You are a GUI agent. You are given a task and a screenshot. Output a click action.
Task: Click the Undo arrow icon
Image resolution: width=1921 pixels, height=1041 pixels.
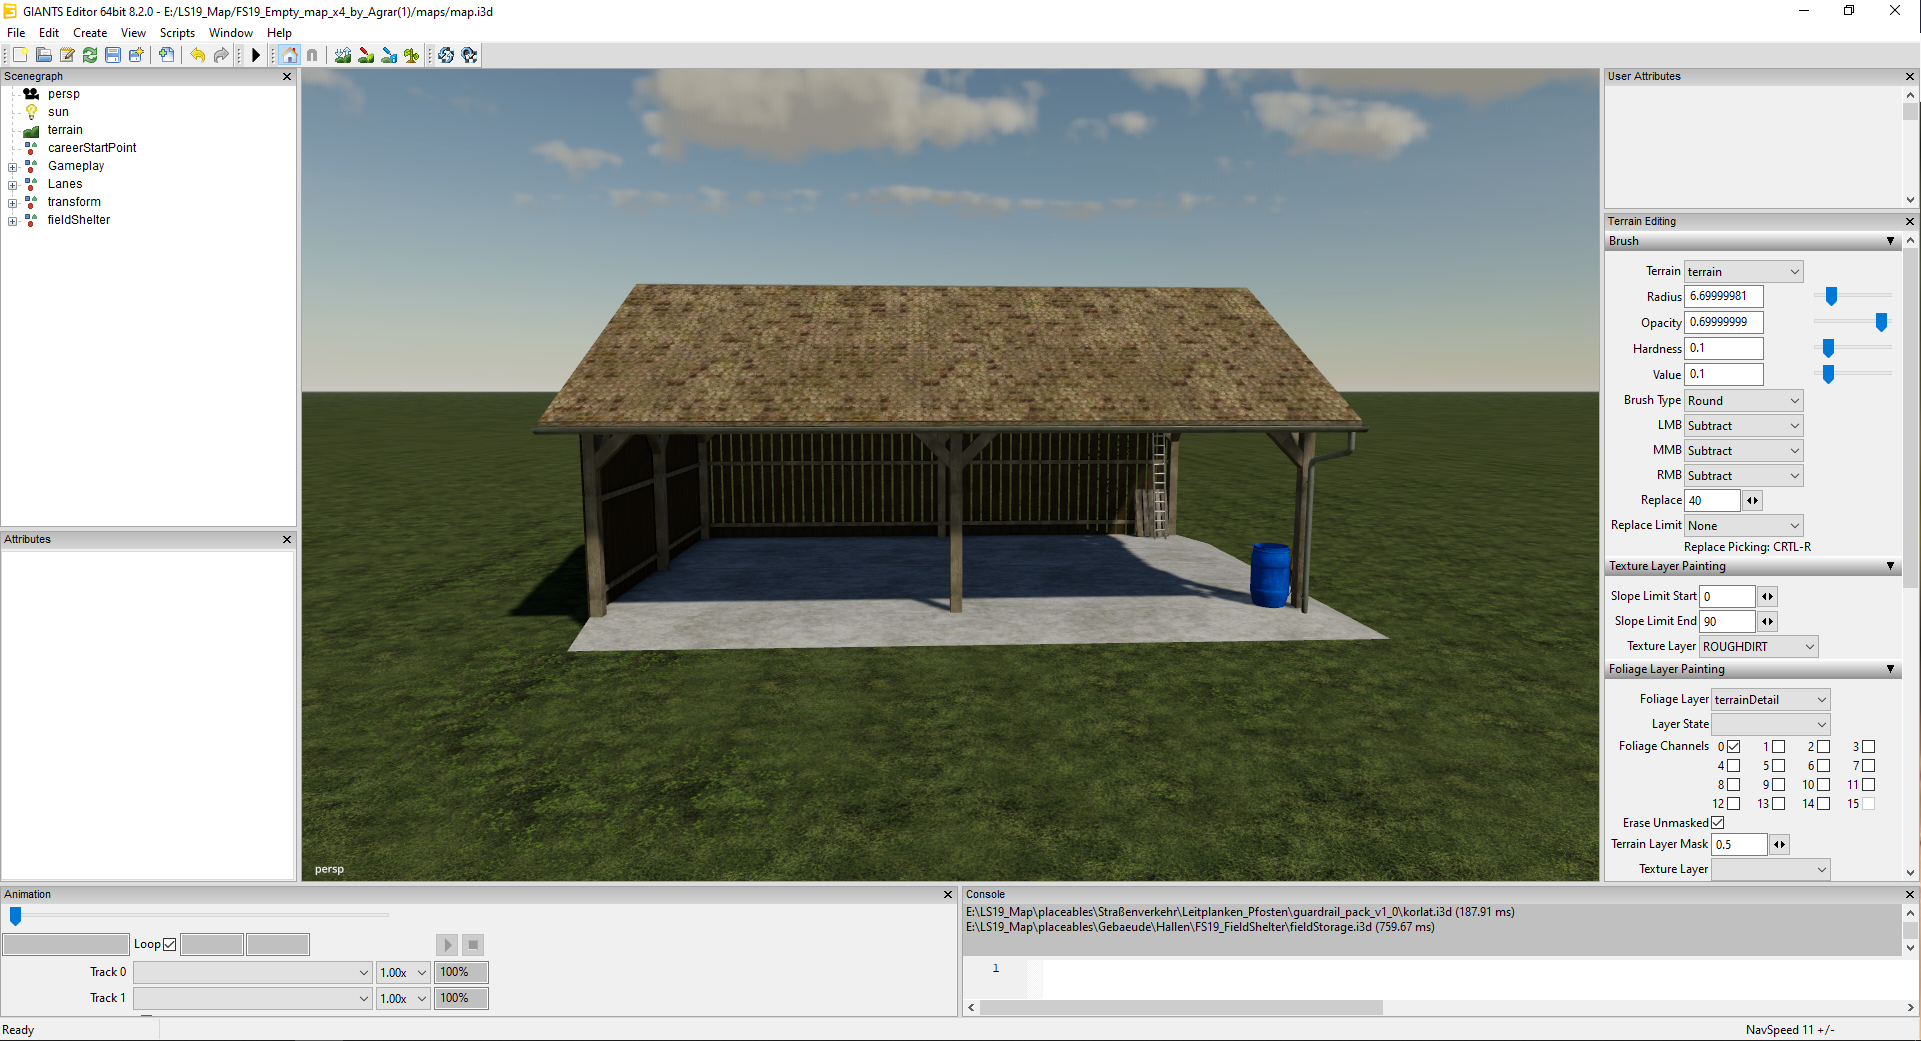point(197,55)
